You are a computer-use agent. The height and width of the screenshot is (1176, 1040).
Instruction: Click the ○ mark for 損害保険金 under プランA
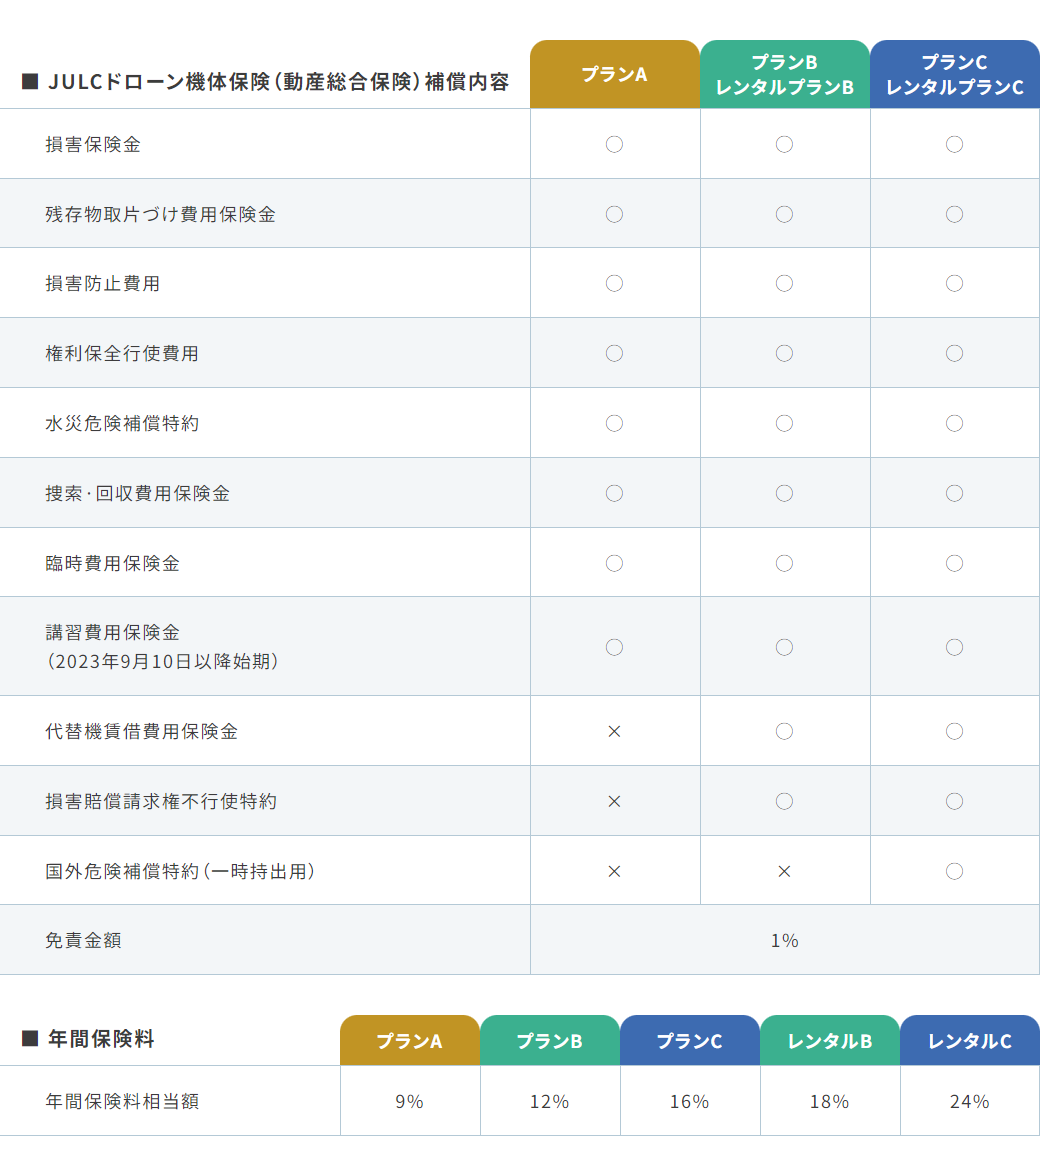(x=614, y=144)
